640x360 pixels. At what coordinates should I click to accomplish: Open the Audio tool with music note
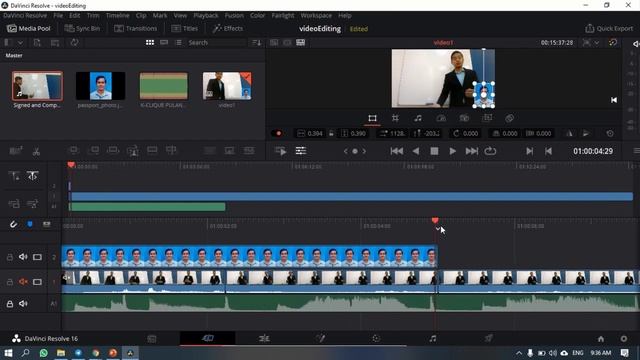418,118
